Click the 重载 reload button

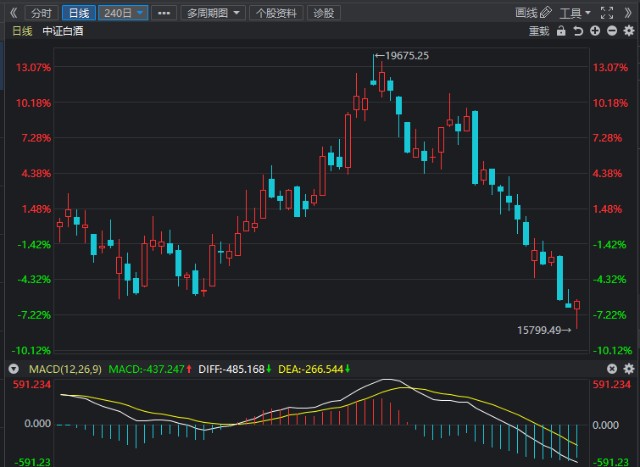coord(539,31)
